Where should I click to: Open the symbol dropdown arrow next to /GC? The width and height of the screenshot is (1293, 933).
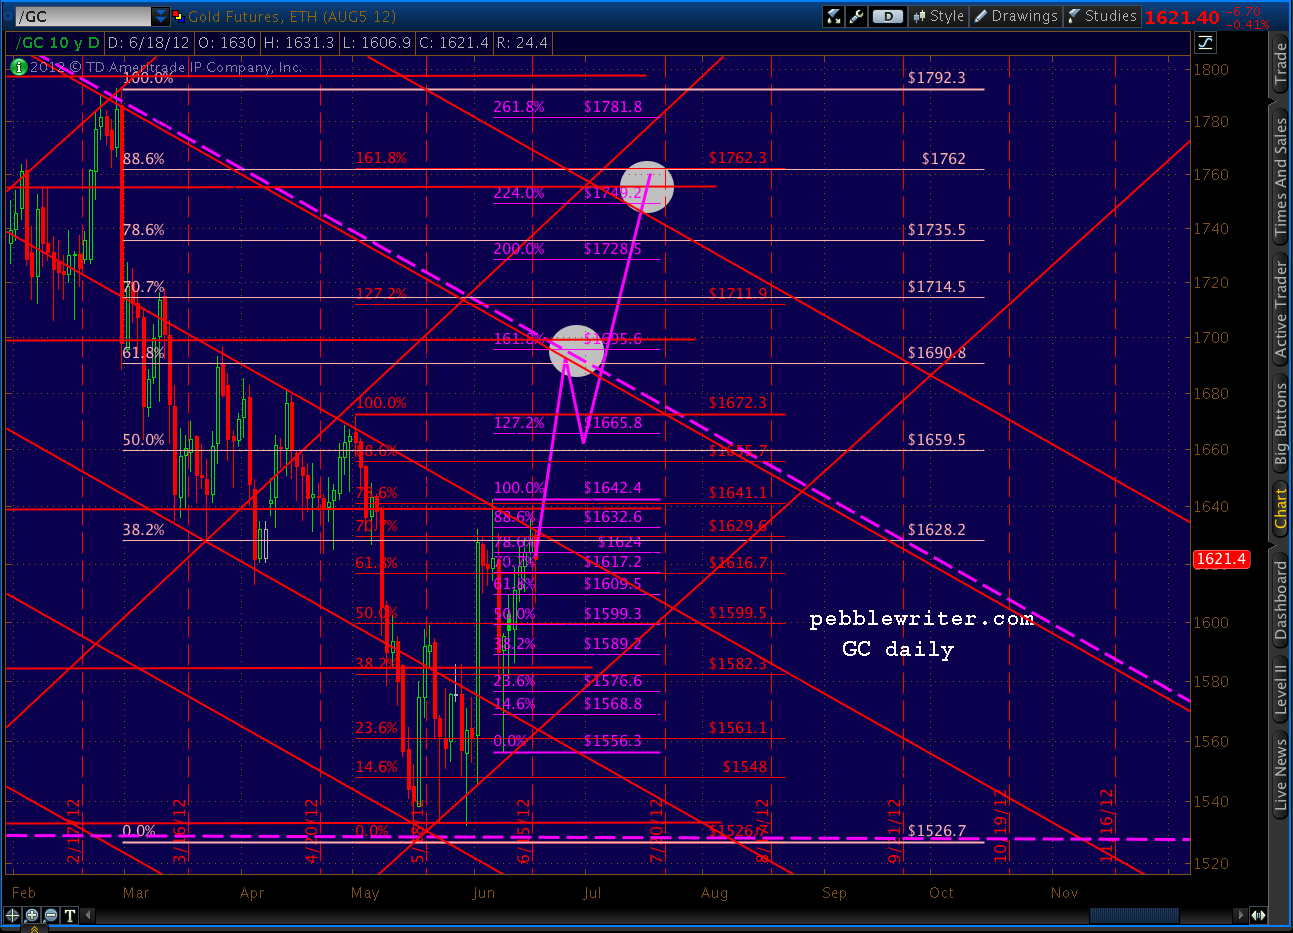click(x=161, y=16)
